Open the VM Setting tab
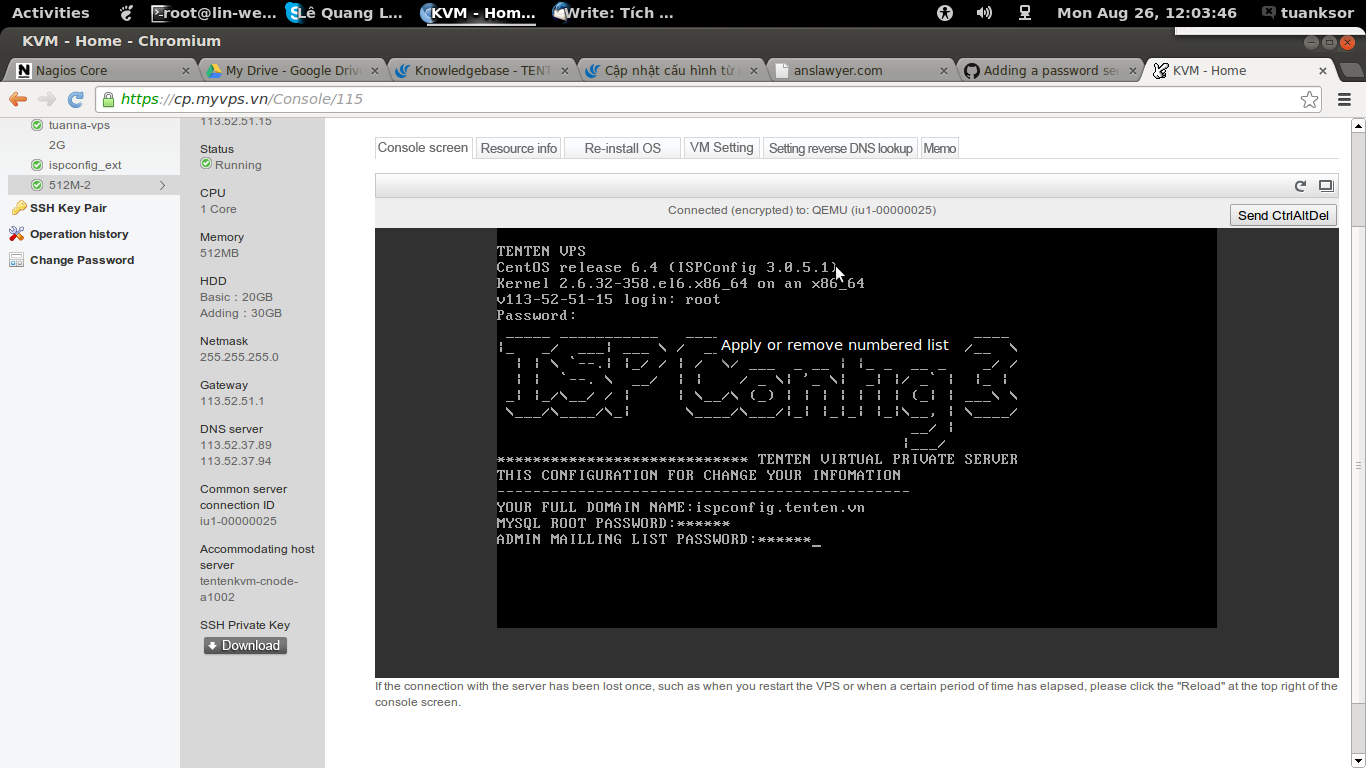 [x=722, y=148]
